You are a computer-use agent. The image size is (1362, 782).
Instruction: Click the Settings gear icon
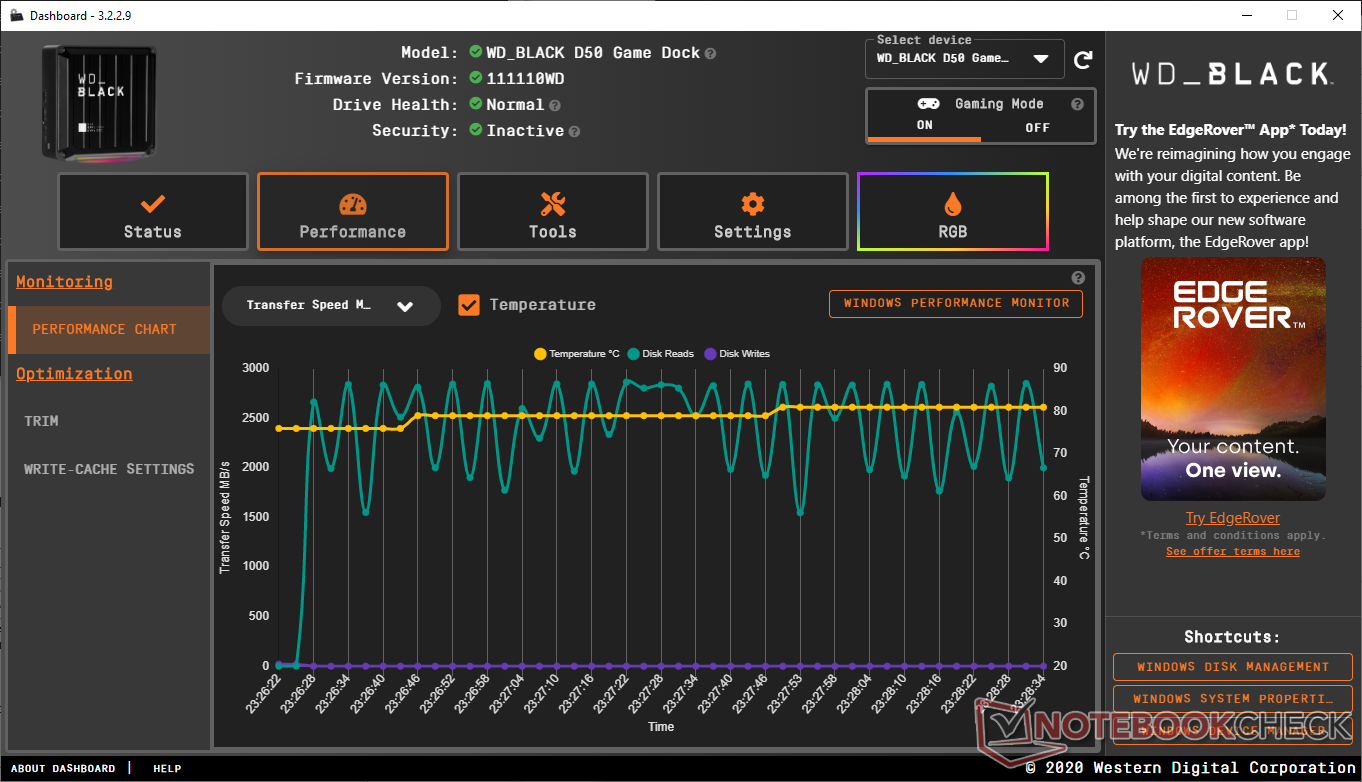click(753, 204)
